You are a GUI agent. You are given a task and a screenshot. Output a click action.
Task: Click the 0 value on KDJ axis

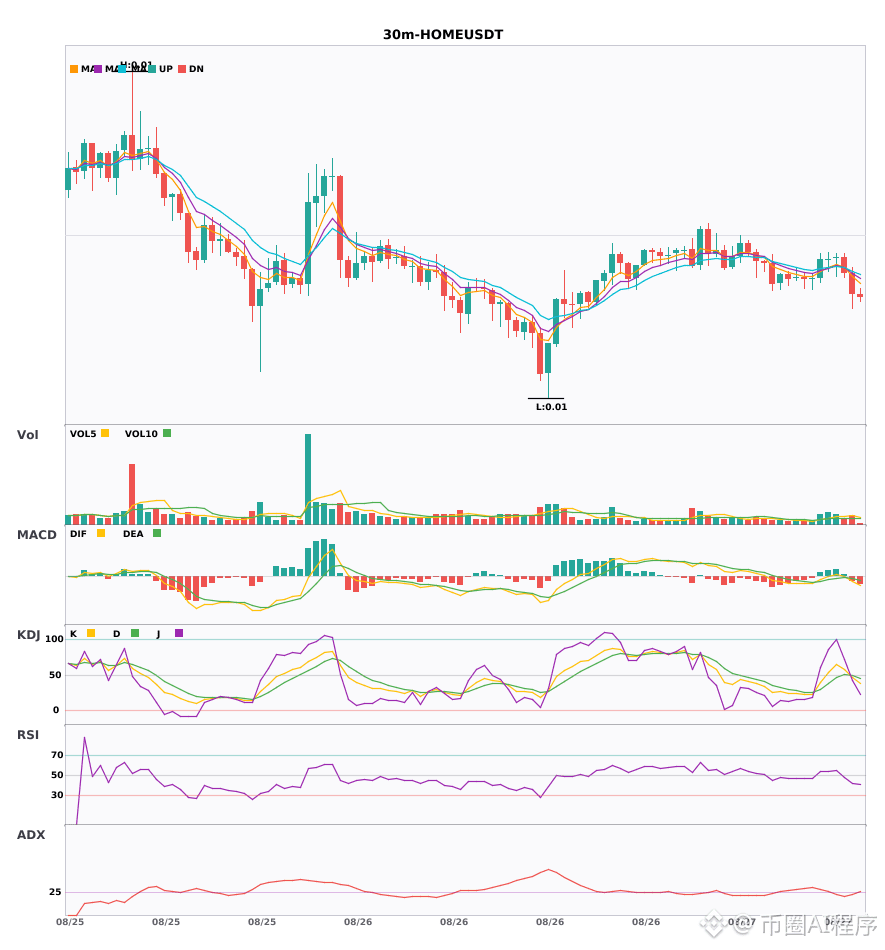(56, 710)
